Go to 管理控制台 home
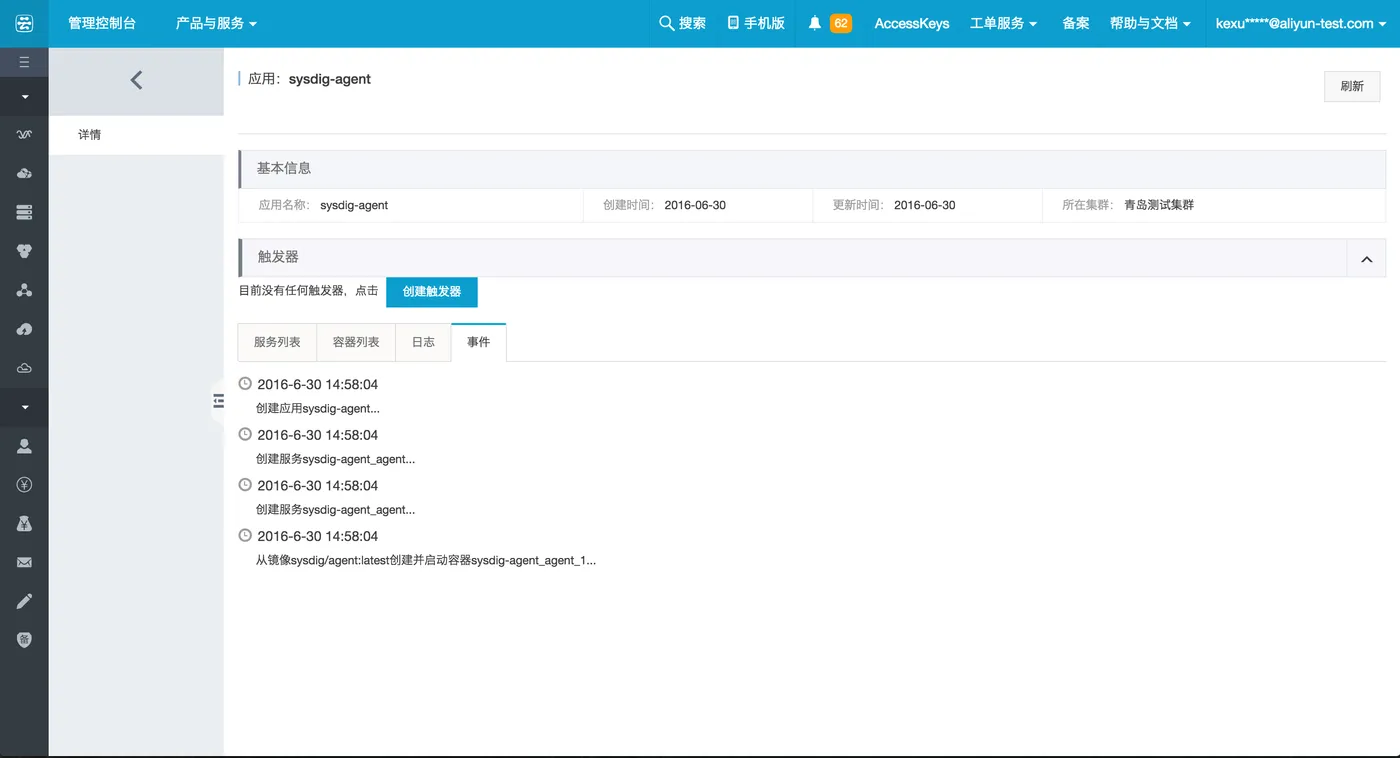The width and height of the screenshot is (1400, 758). coord(102,23)
